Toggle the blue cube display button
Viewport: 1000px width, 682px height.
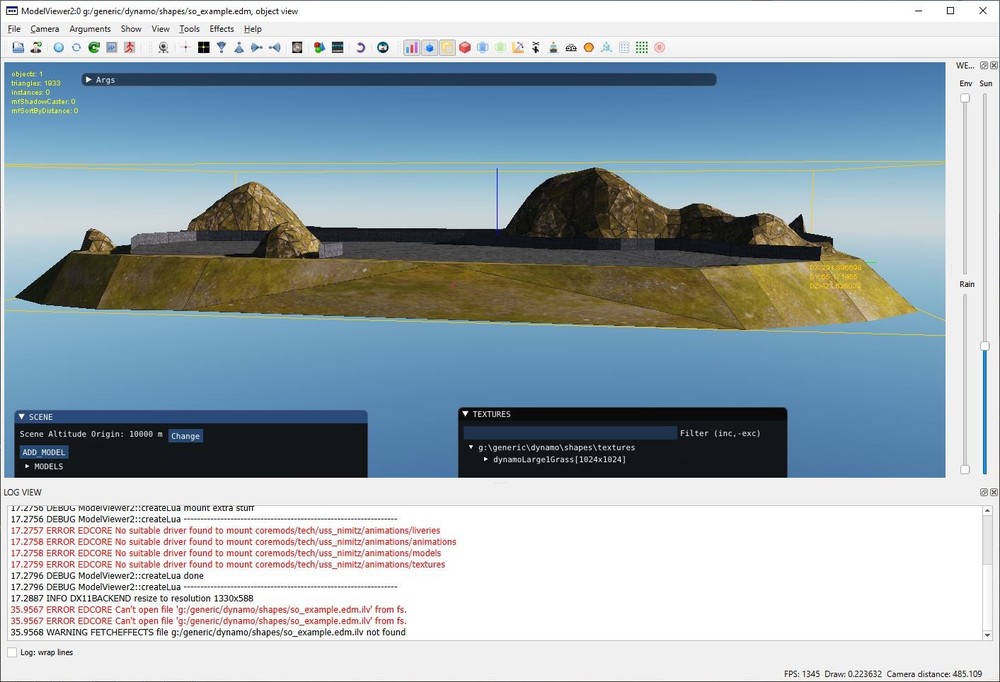[x=429, y=47]
